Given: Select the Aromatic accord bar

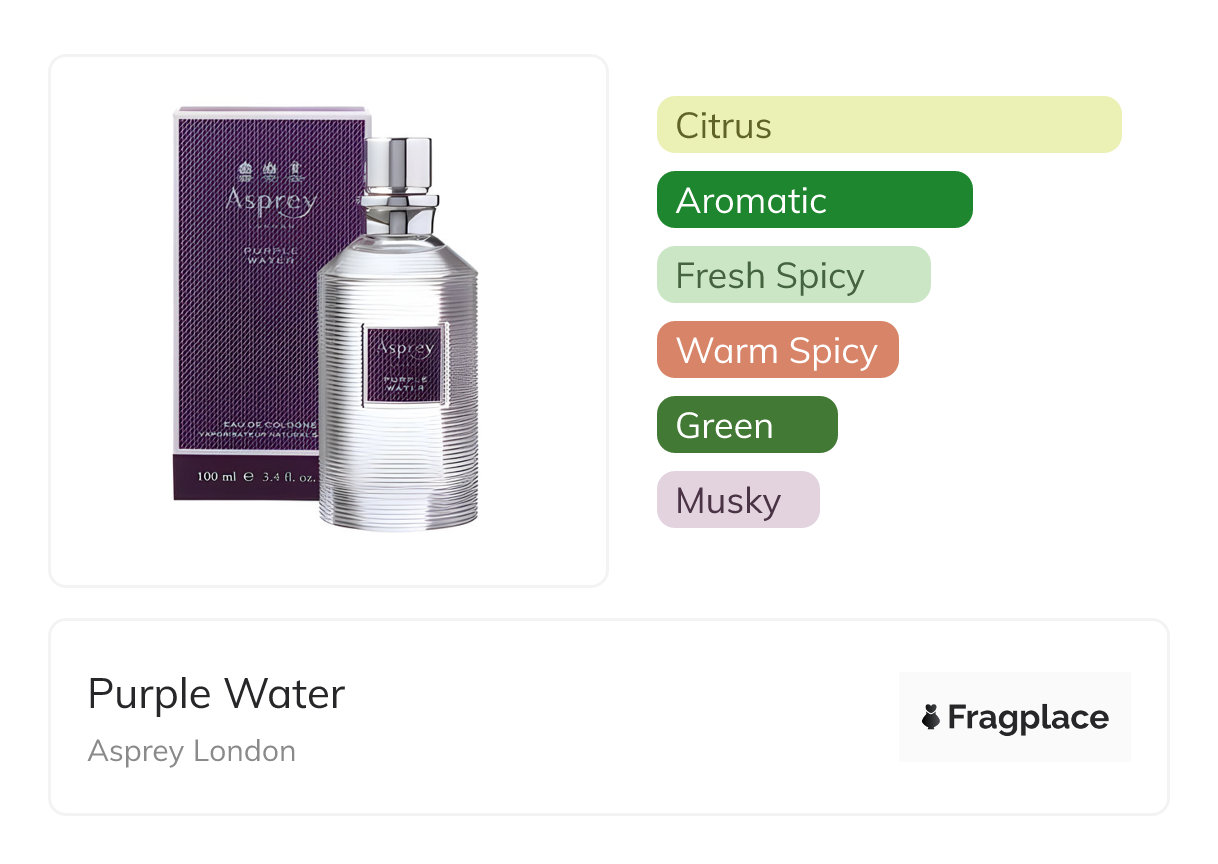Looking at the screenshot, I should [x=815, y=200].
